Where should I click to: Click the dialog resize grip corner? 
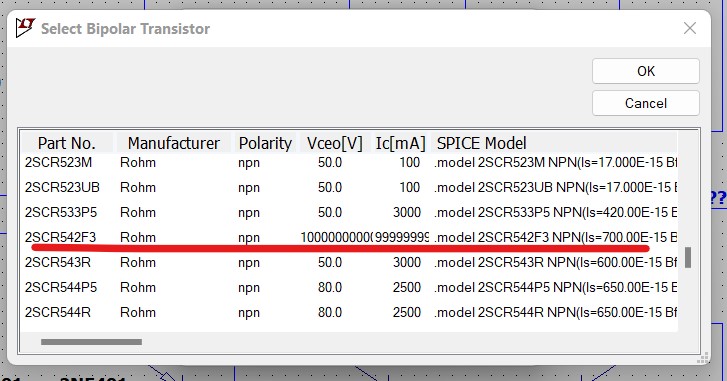tap(703, 358)
